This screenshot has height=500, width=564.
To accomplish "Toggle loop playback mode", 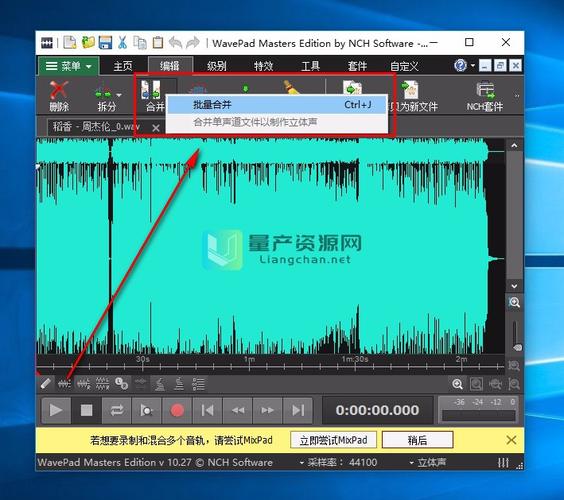I will click(x=117, y=410).
